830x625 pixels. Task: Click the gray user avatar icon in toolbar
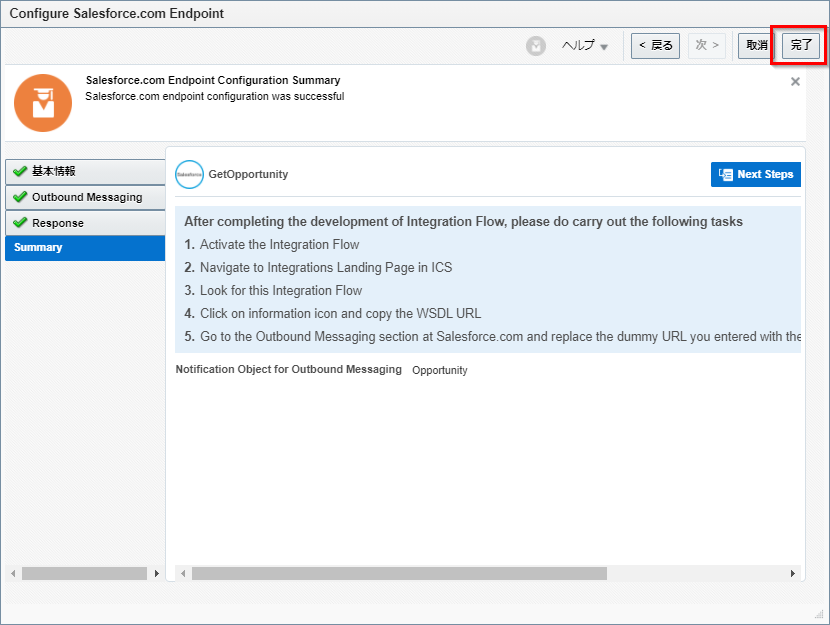[536, 46]
